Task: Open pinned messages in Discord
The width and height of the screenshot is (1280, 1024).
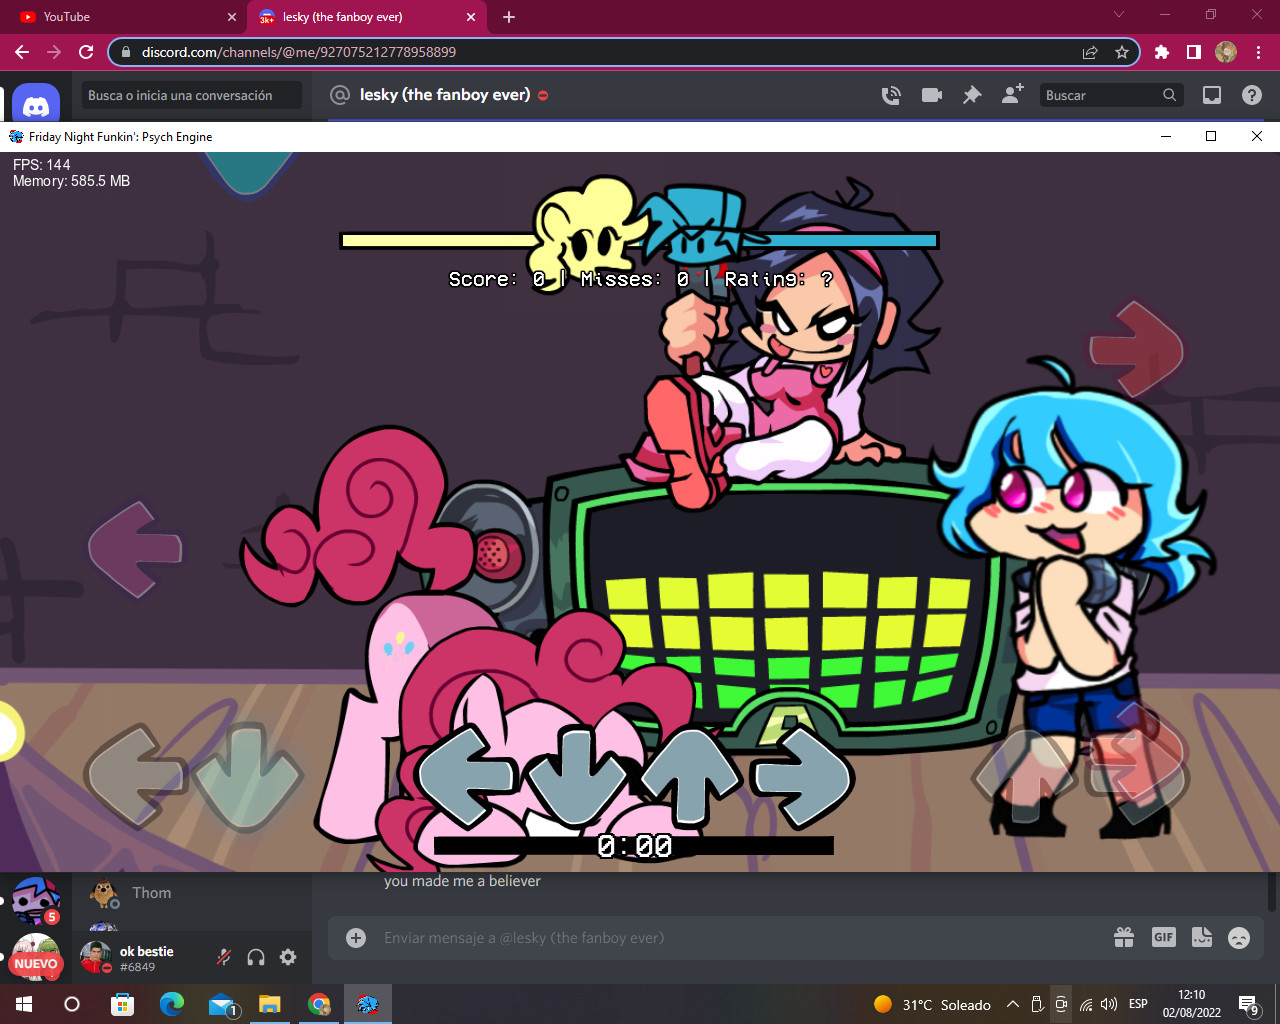Action: coord(972,95)
